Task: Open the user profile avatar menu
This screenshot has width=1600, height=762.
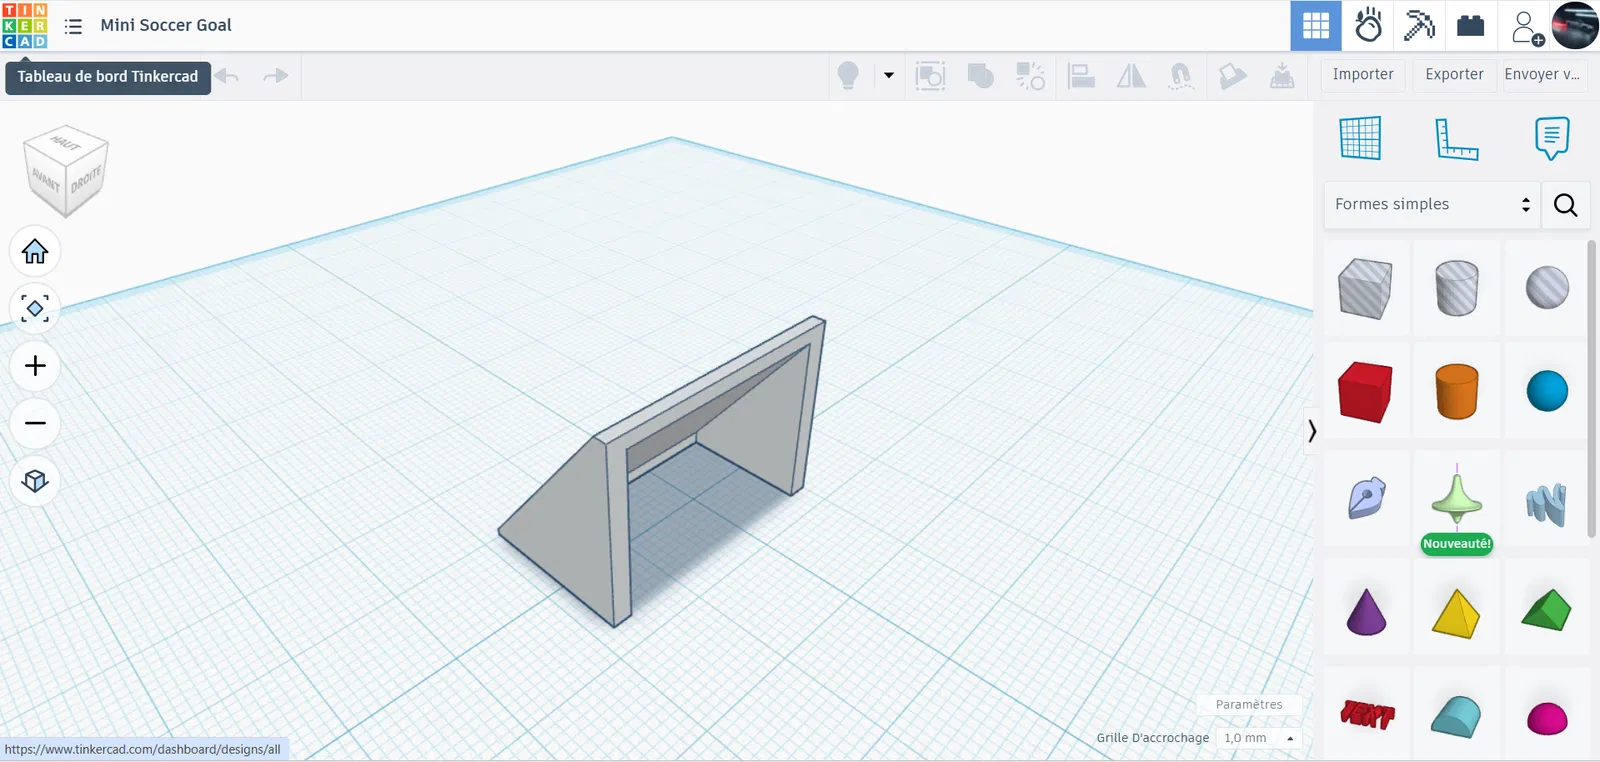Action: 1575,26
